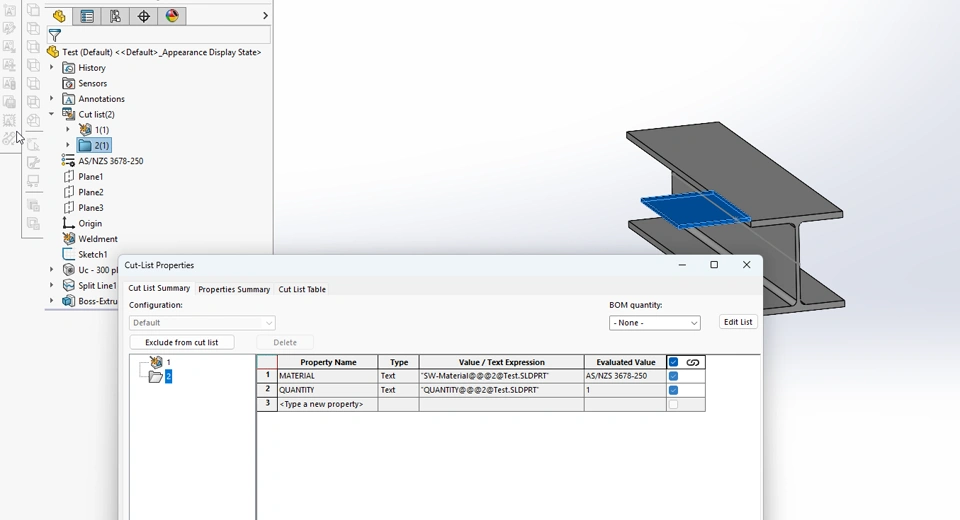Select cut list item 1(1) weldment icon
960x520 pixels.
pyautogui.click(x=86, y=130)
